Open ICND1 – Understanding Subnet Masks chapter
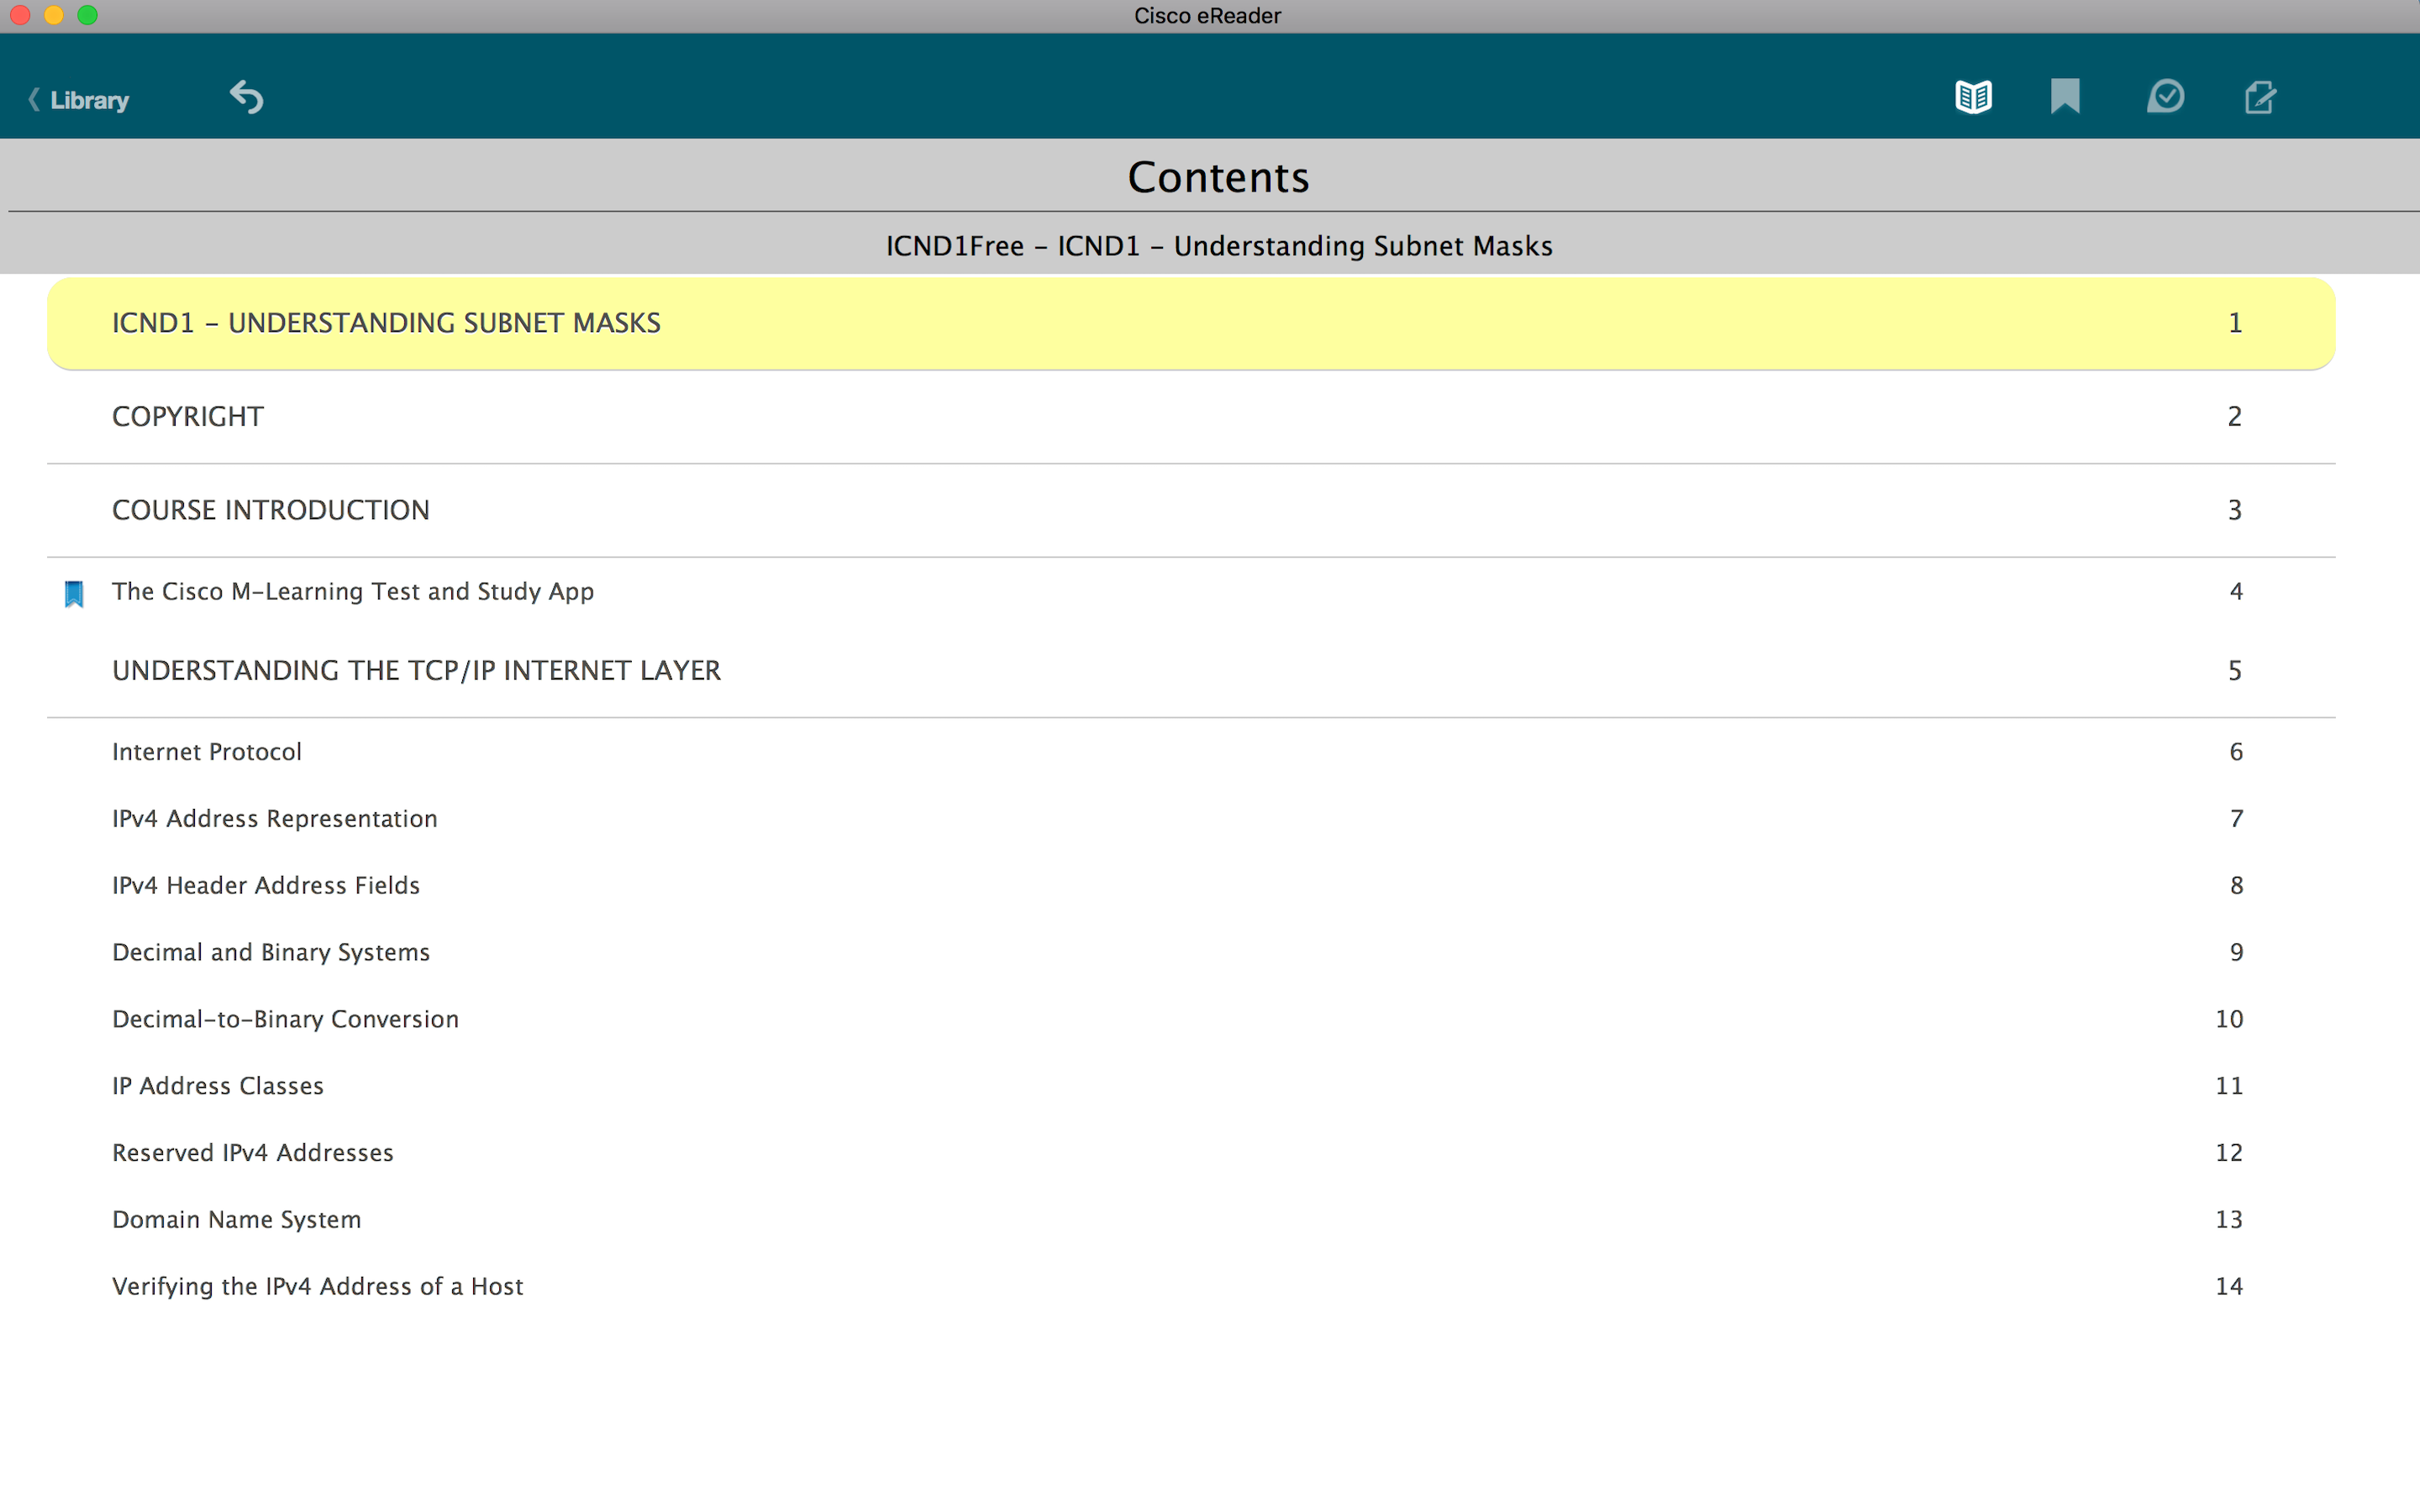 (x=386, y=323)
